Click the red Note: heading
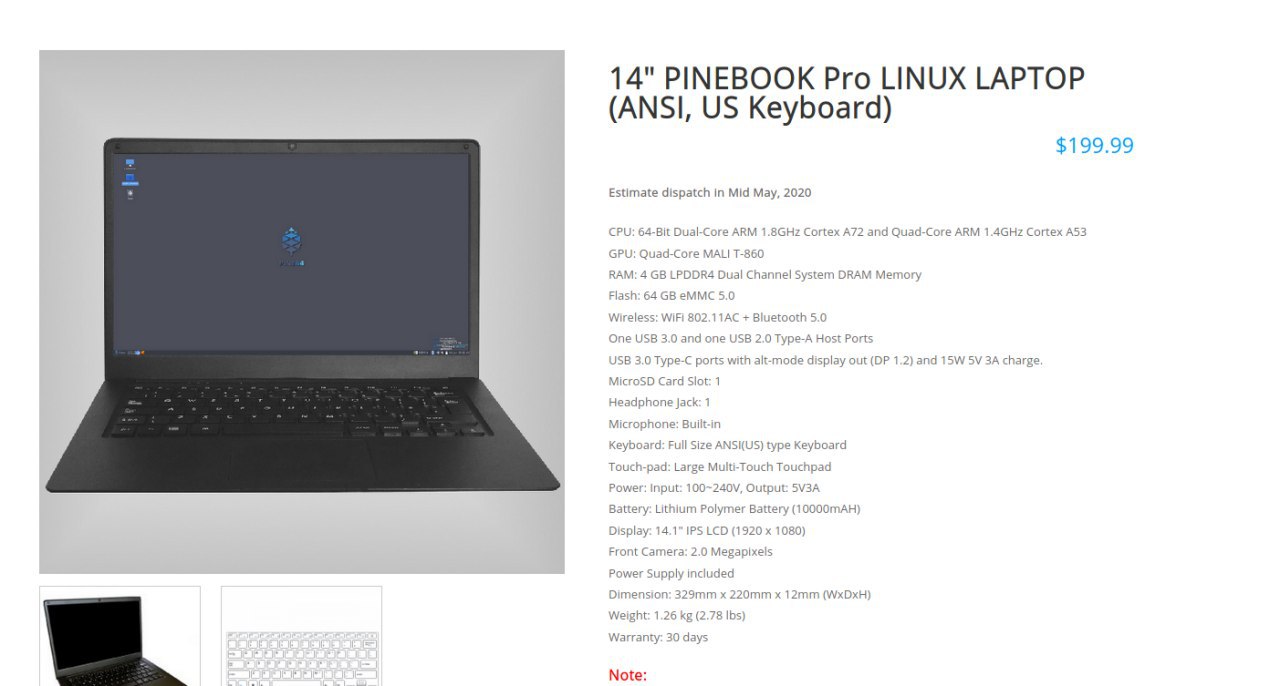 627,676
